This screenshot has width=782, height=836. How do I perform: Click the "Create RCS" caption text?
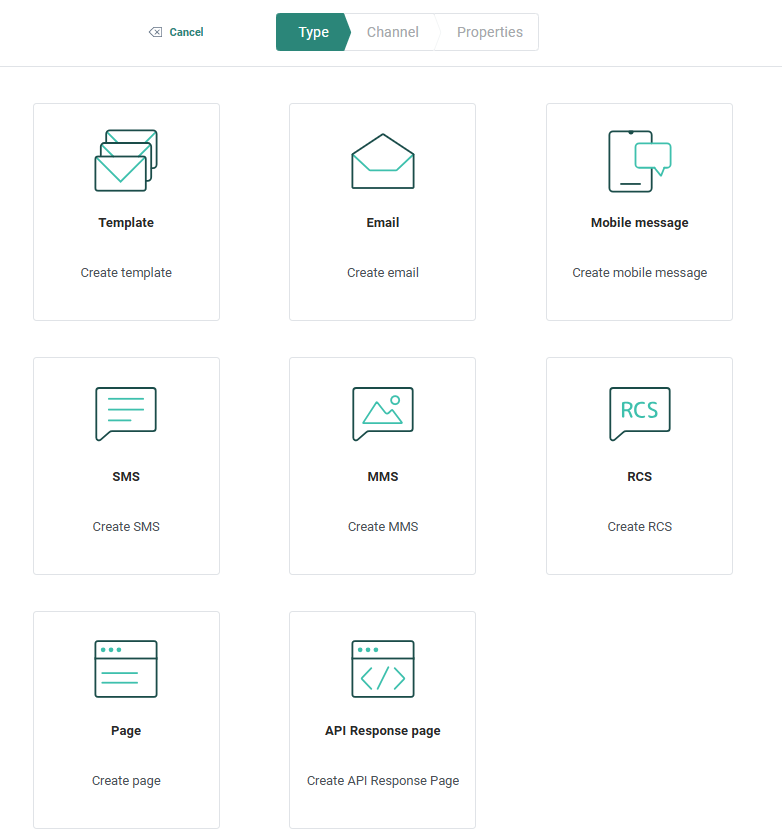click(x=639, y=527)
